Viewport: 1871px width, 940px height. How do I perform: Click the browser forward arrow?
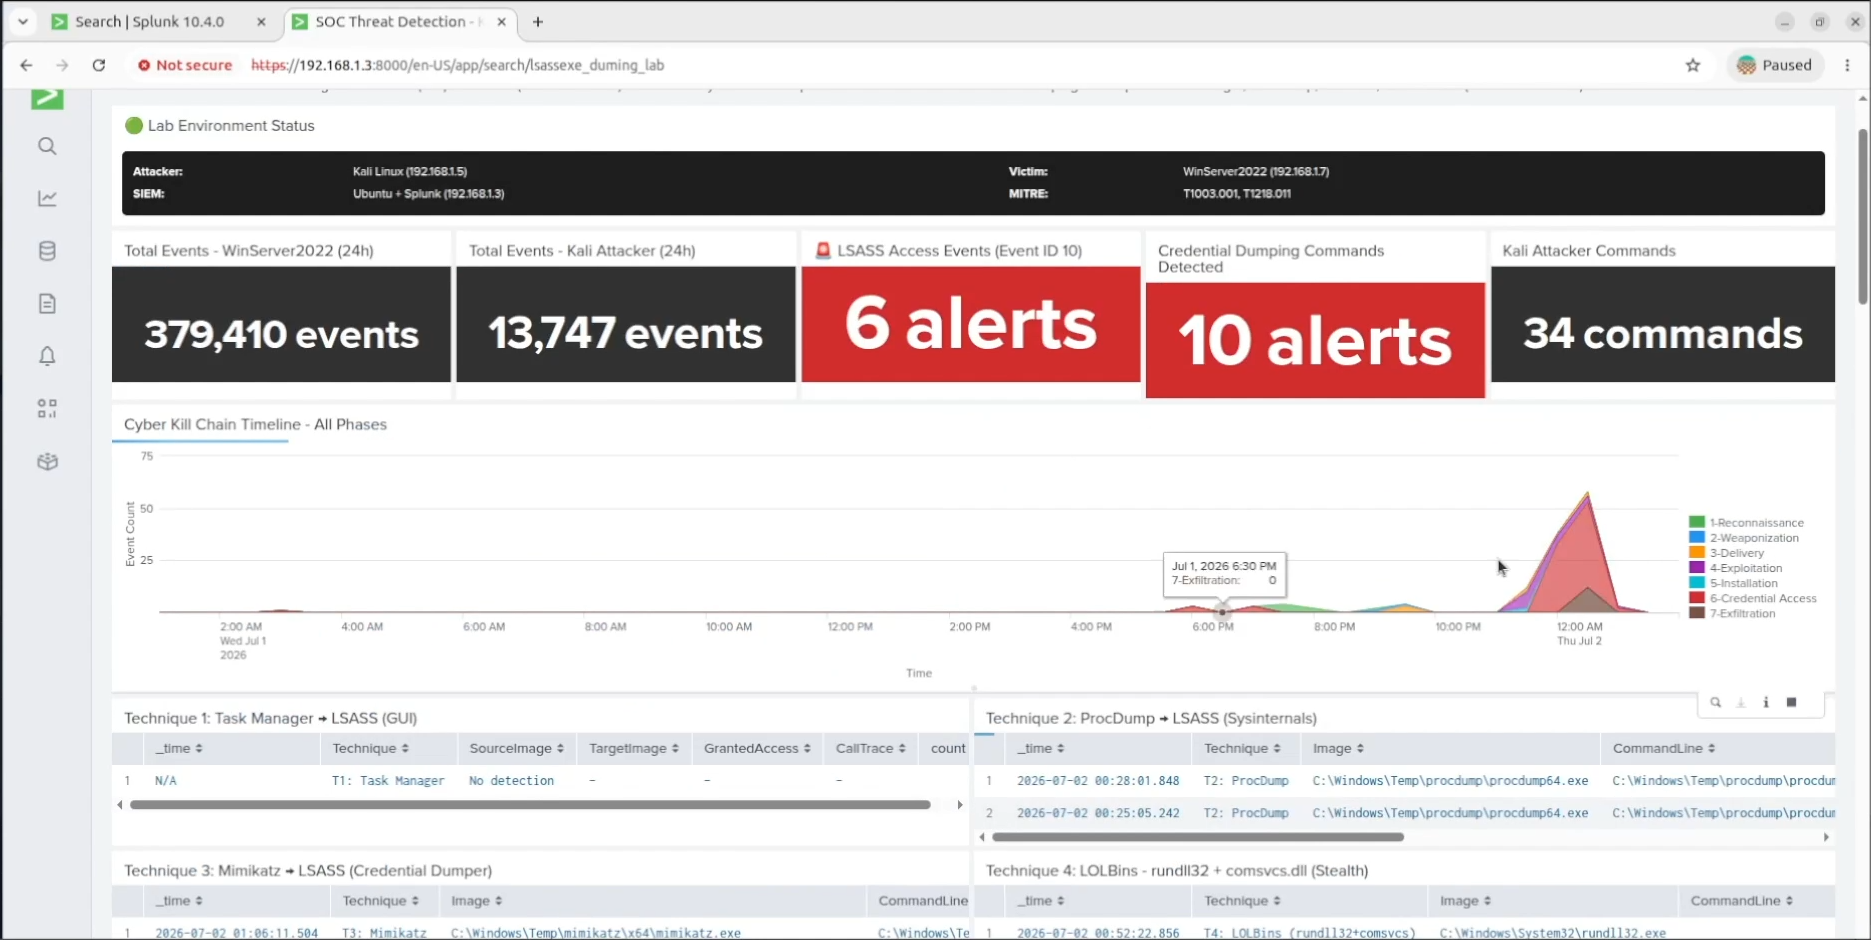[62, 65]
